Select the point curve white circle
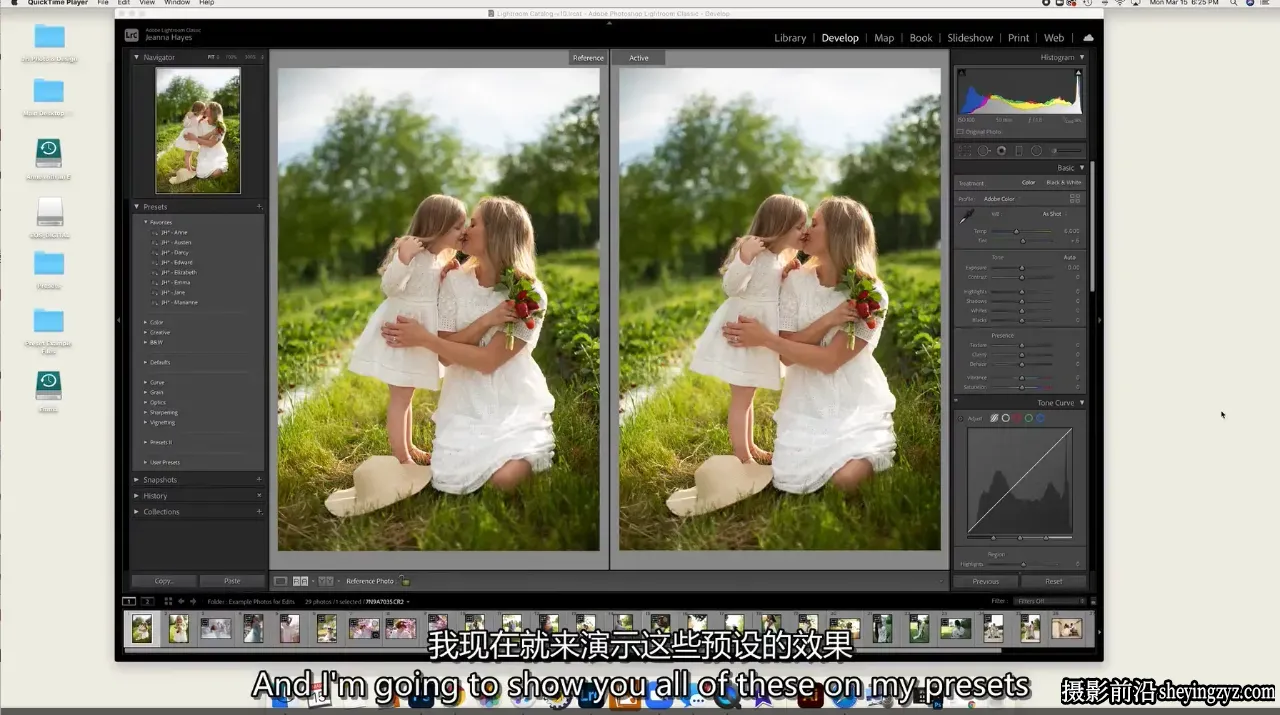Screen dimensions: 1280x715 pos(1006,418)
